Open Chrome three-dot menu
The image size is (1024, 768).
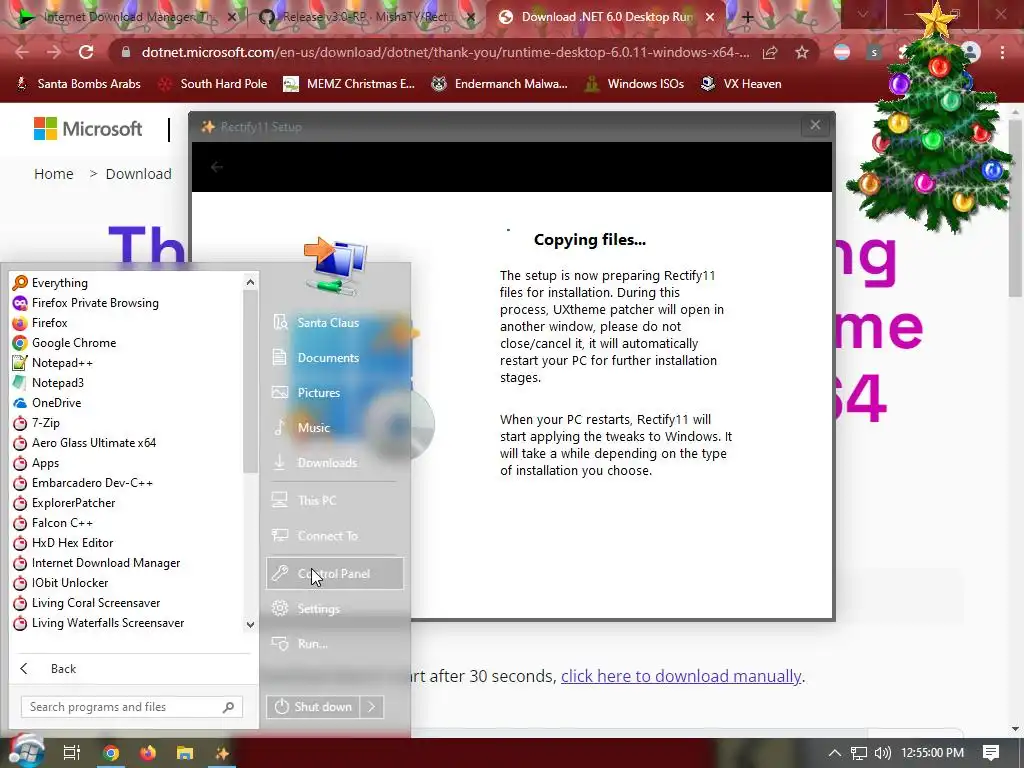[1002, 52]
